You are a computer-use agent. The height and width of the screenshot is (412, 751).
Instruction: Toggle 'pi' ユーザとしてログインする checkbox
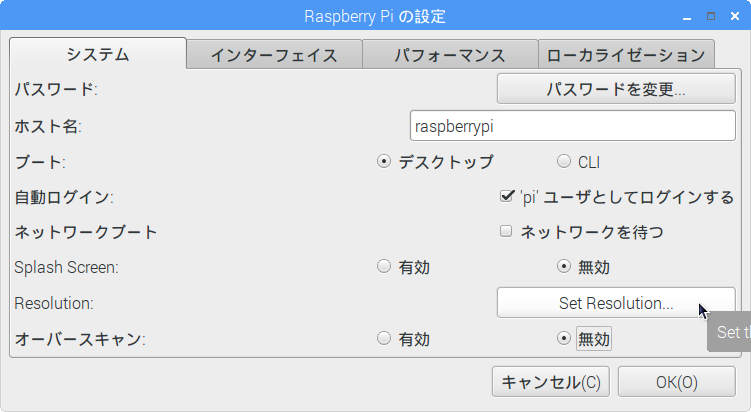[x=616, y=197]
